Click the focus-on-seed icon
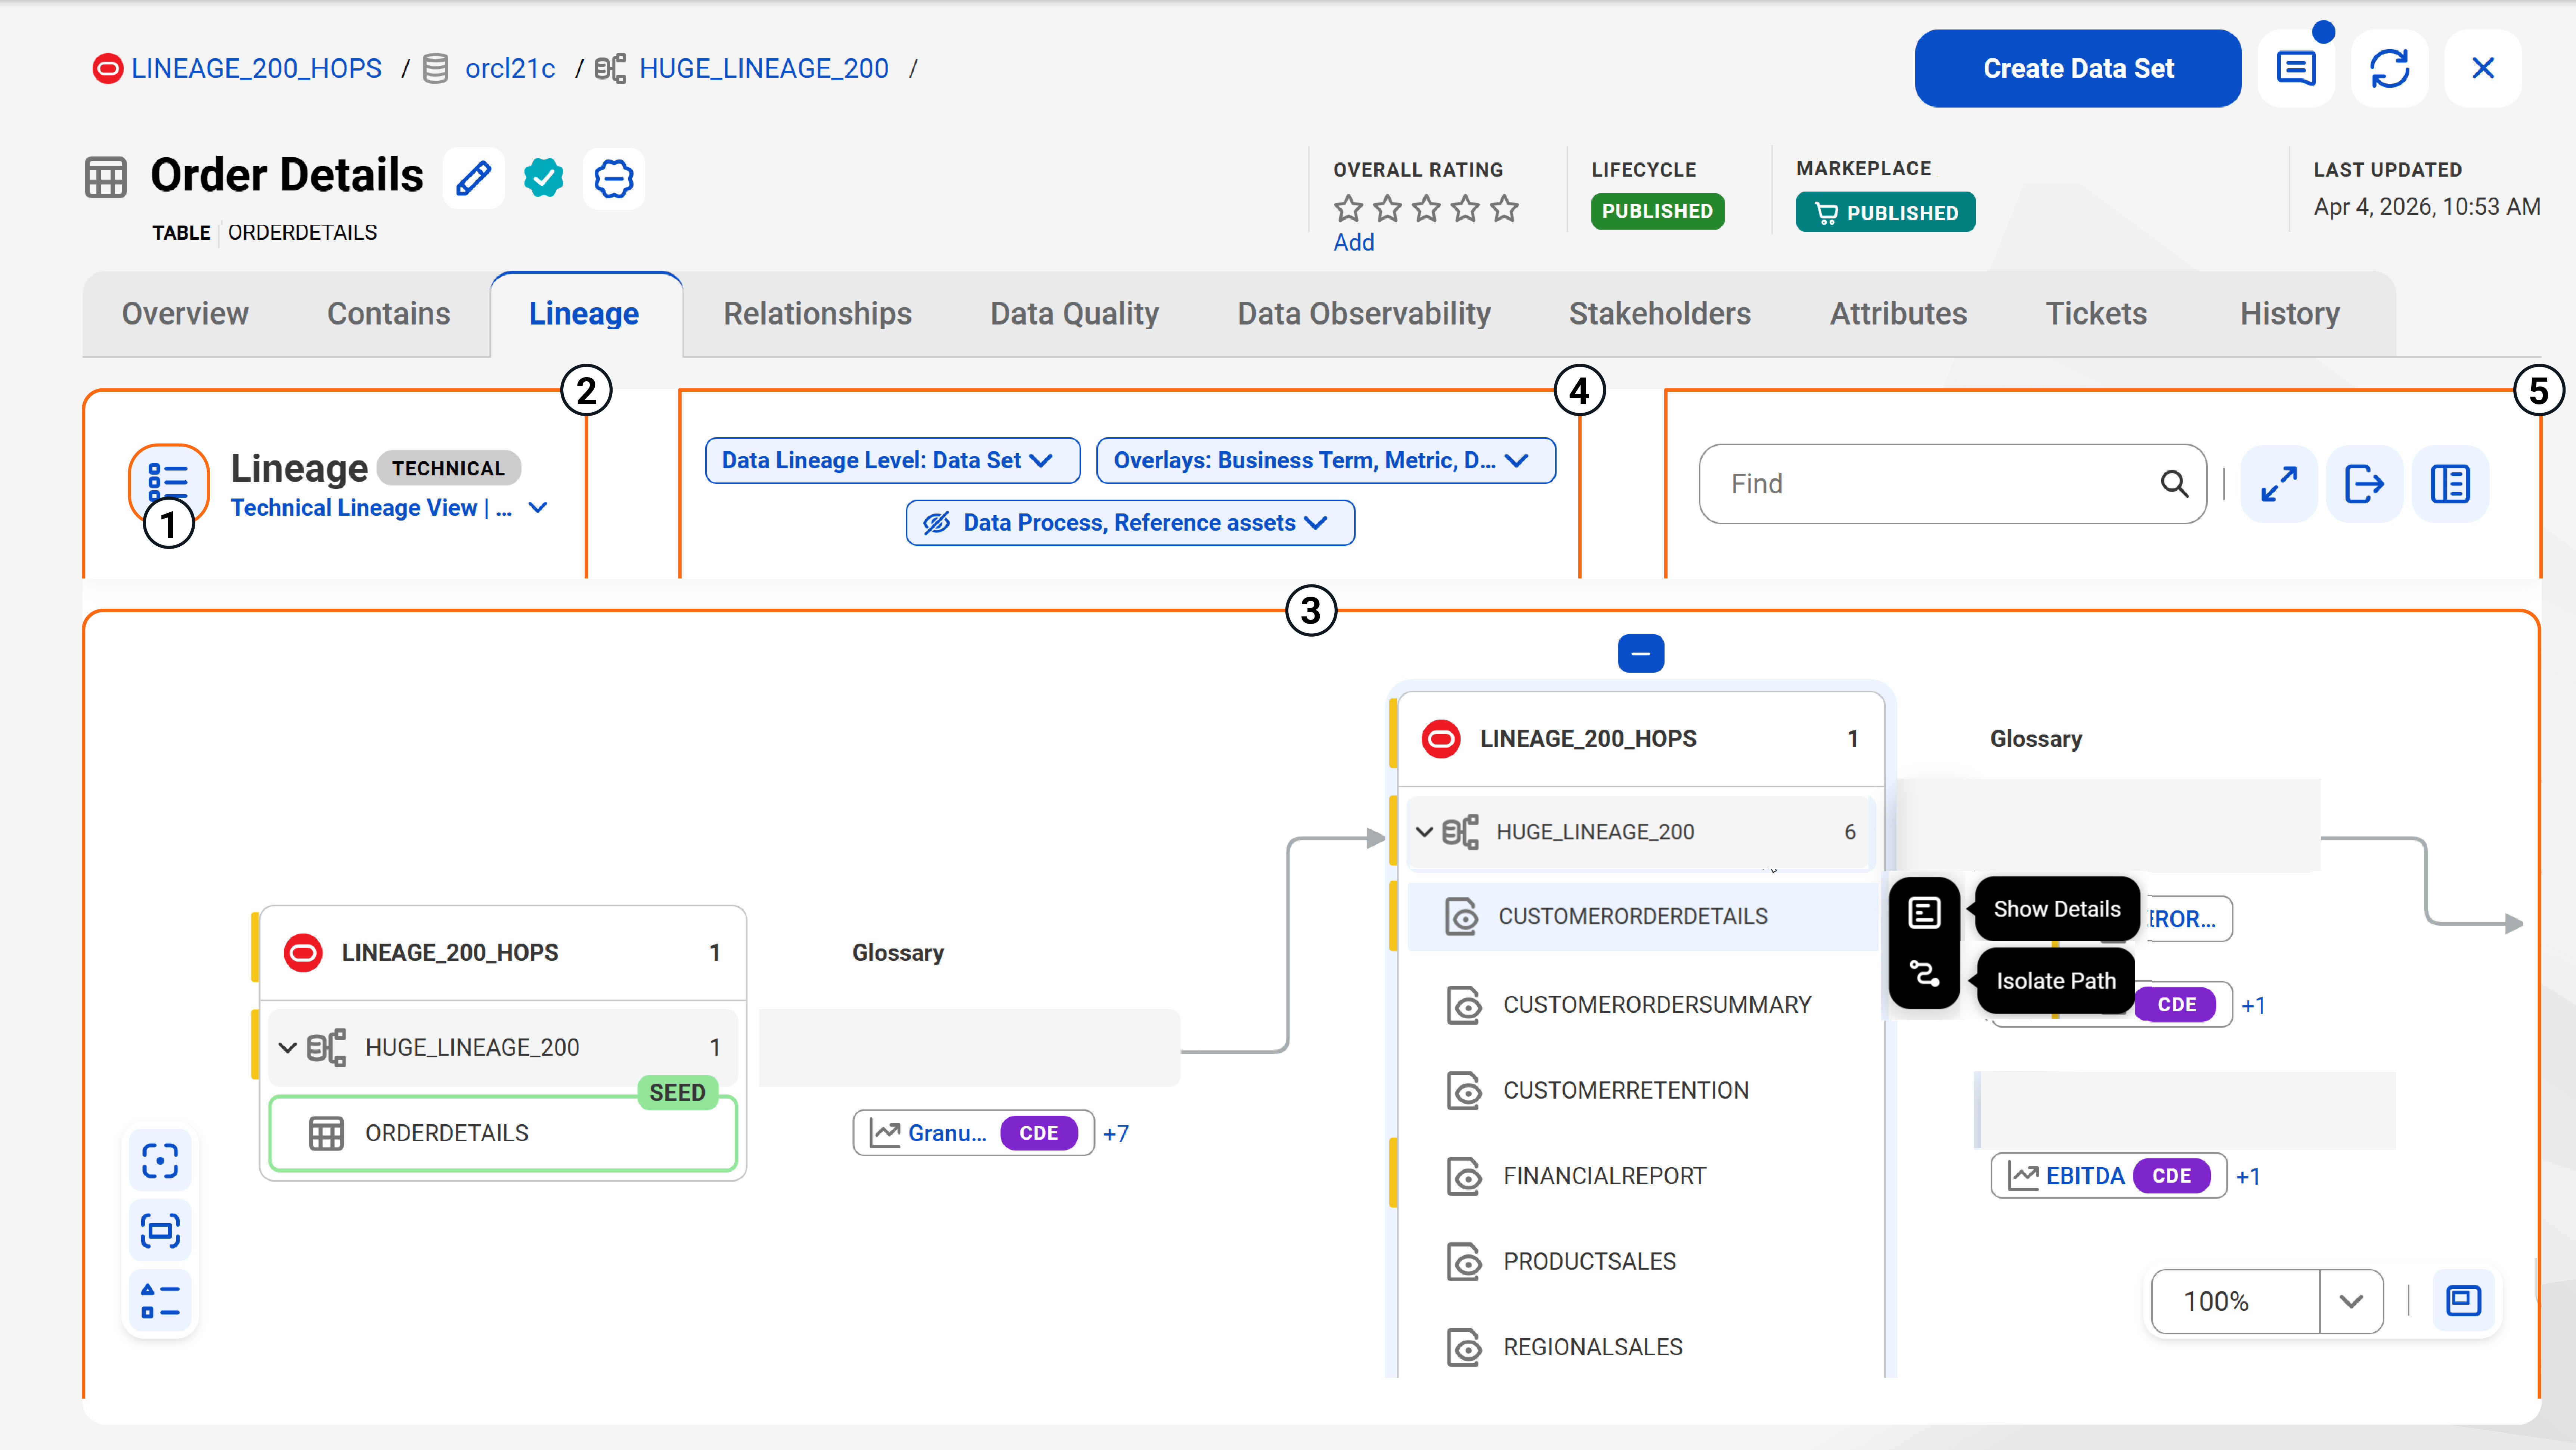The height and width of the screenshot is (1450, 2576). (160, 1161)
